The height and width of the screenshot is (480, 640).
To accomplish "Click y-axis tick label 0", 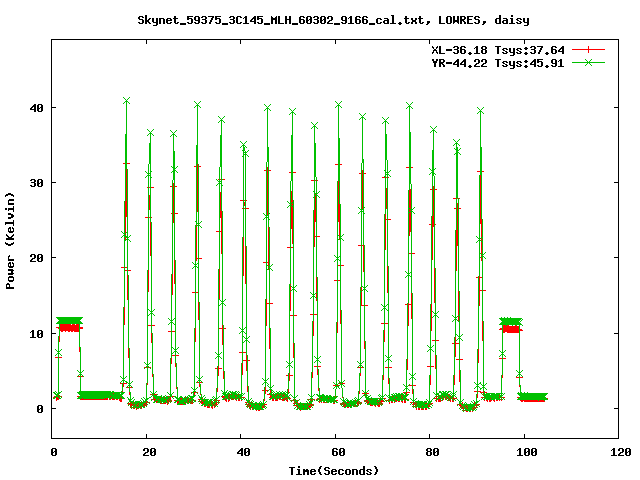I will pos(40,409).
